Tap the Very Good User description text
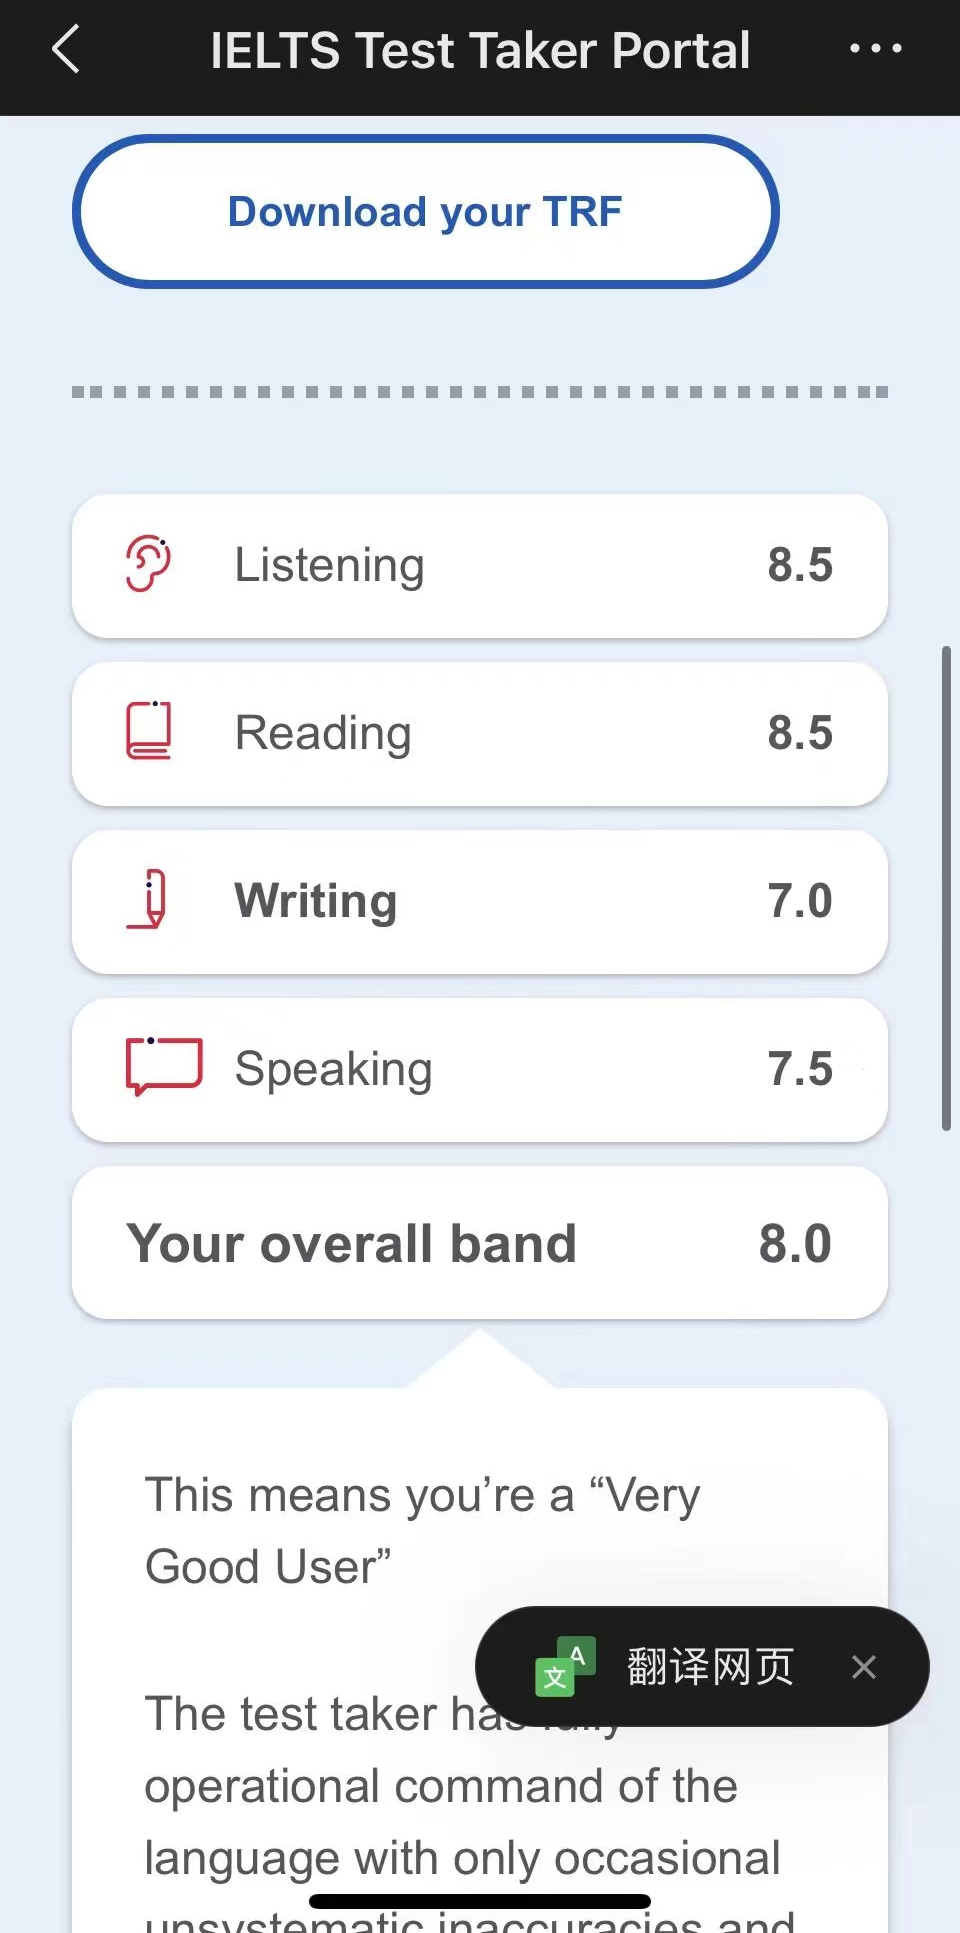This screenshot has width=960, height=1933. 422,1530
